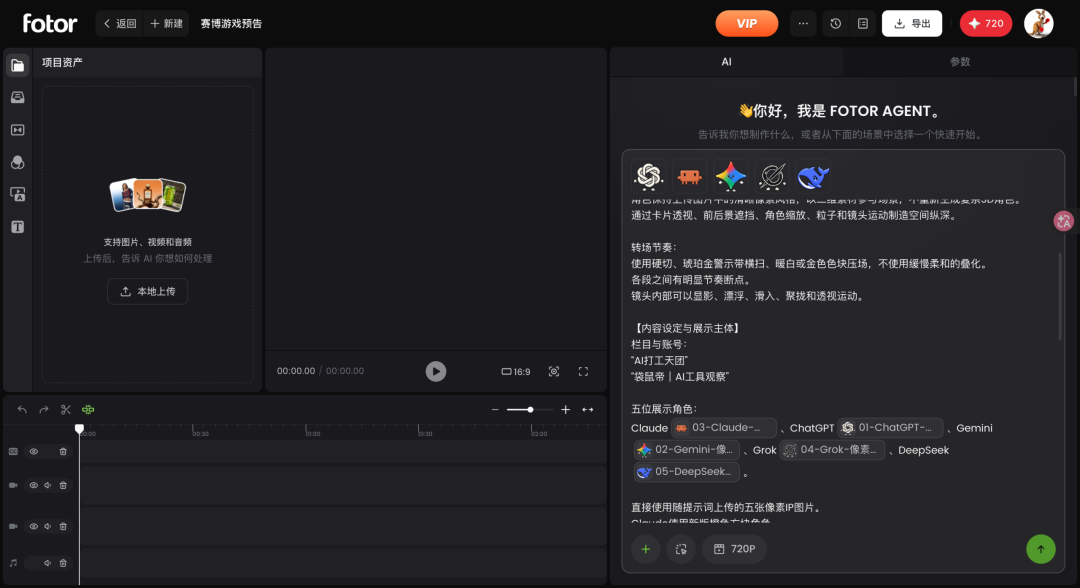Open the text tool in sidebar
The width and height of the screenshot is (1080, 588).
pos(17,227)
